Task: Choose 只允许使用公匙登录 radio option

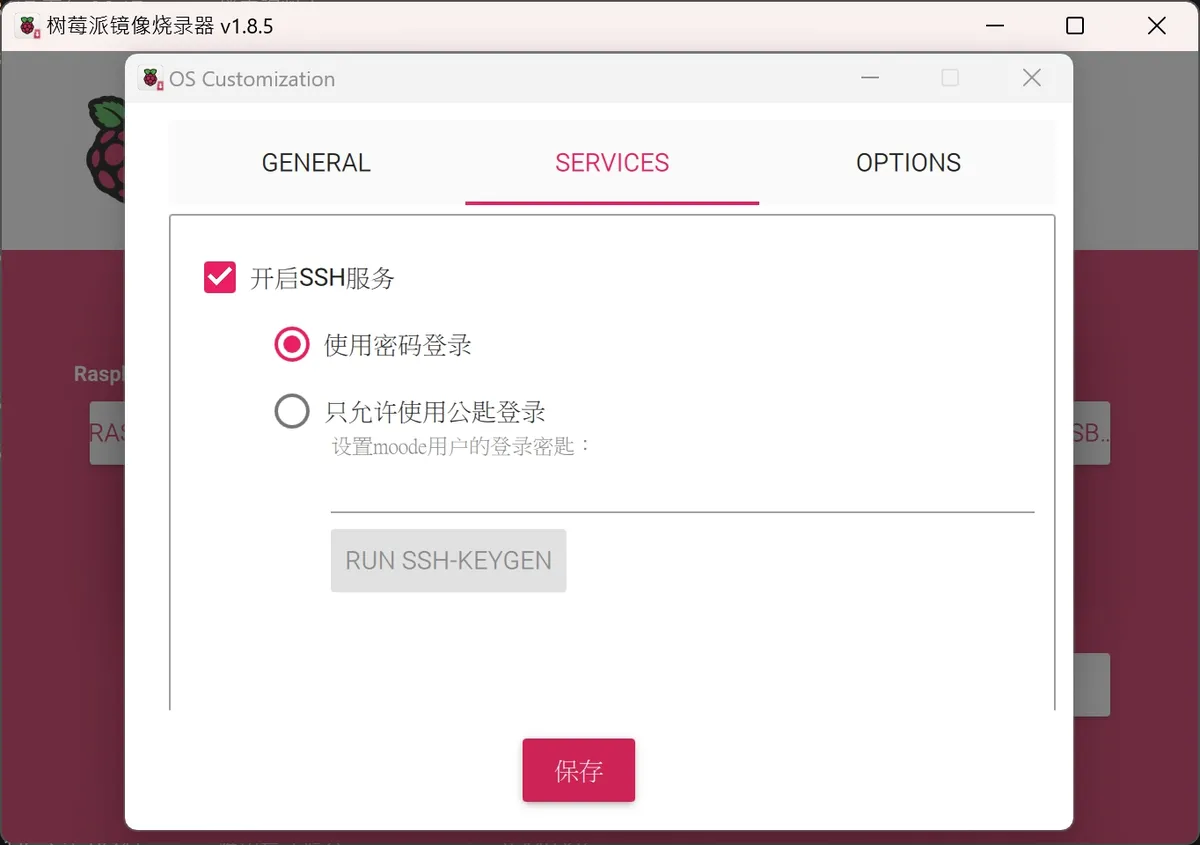Action: click(292, 411)
